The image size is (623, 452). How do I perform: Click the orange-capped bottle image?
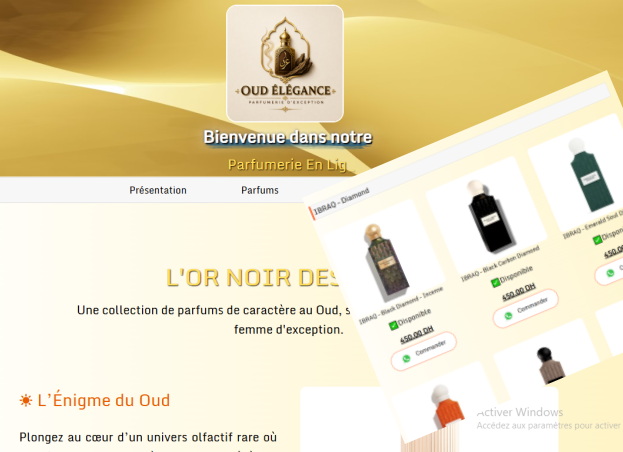448,407
